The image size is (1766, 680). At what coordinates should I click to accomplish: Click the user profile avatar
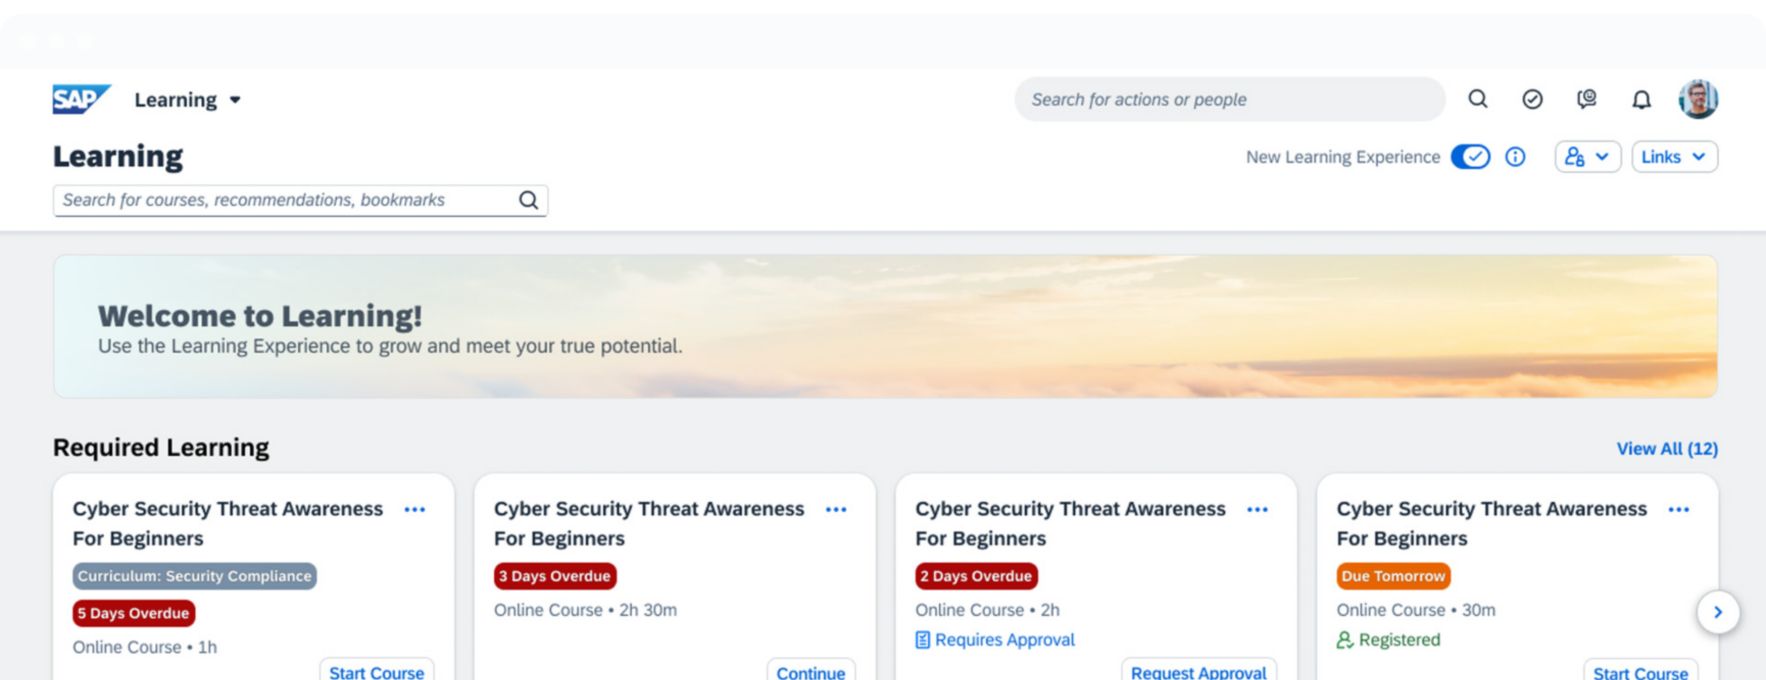(x=1698, y=99)
